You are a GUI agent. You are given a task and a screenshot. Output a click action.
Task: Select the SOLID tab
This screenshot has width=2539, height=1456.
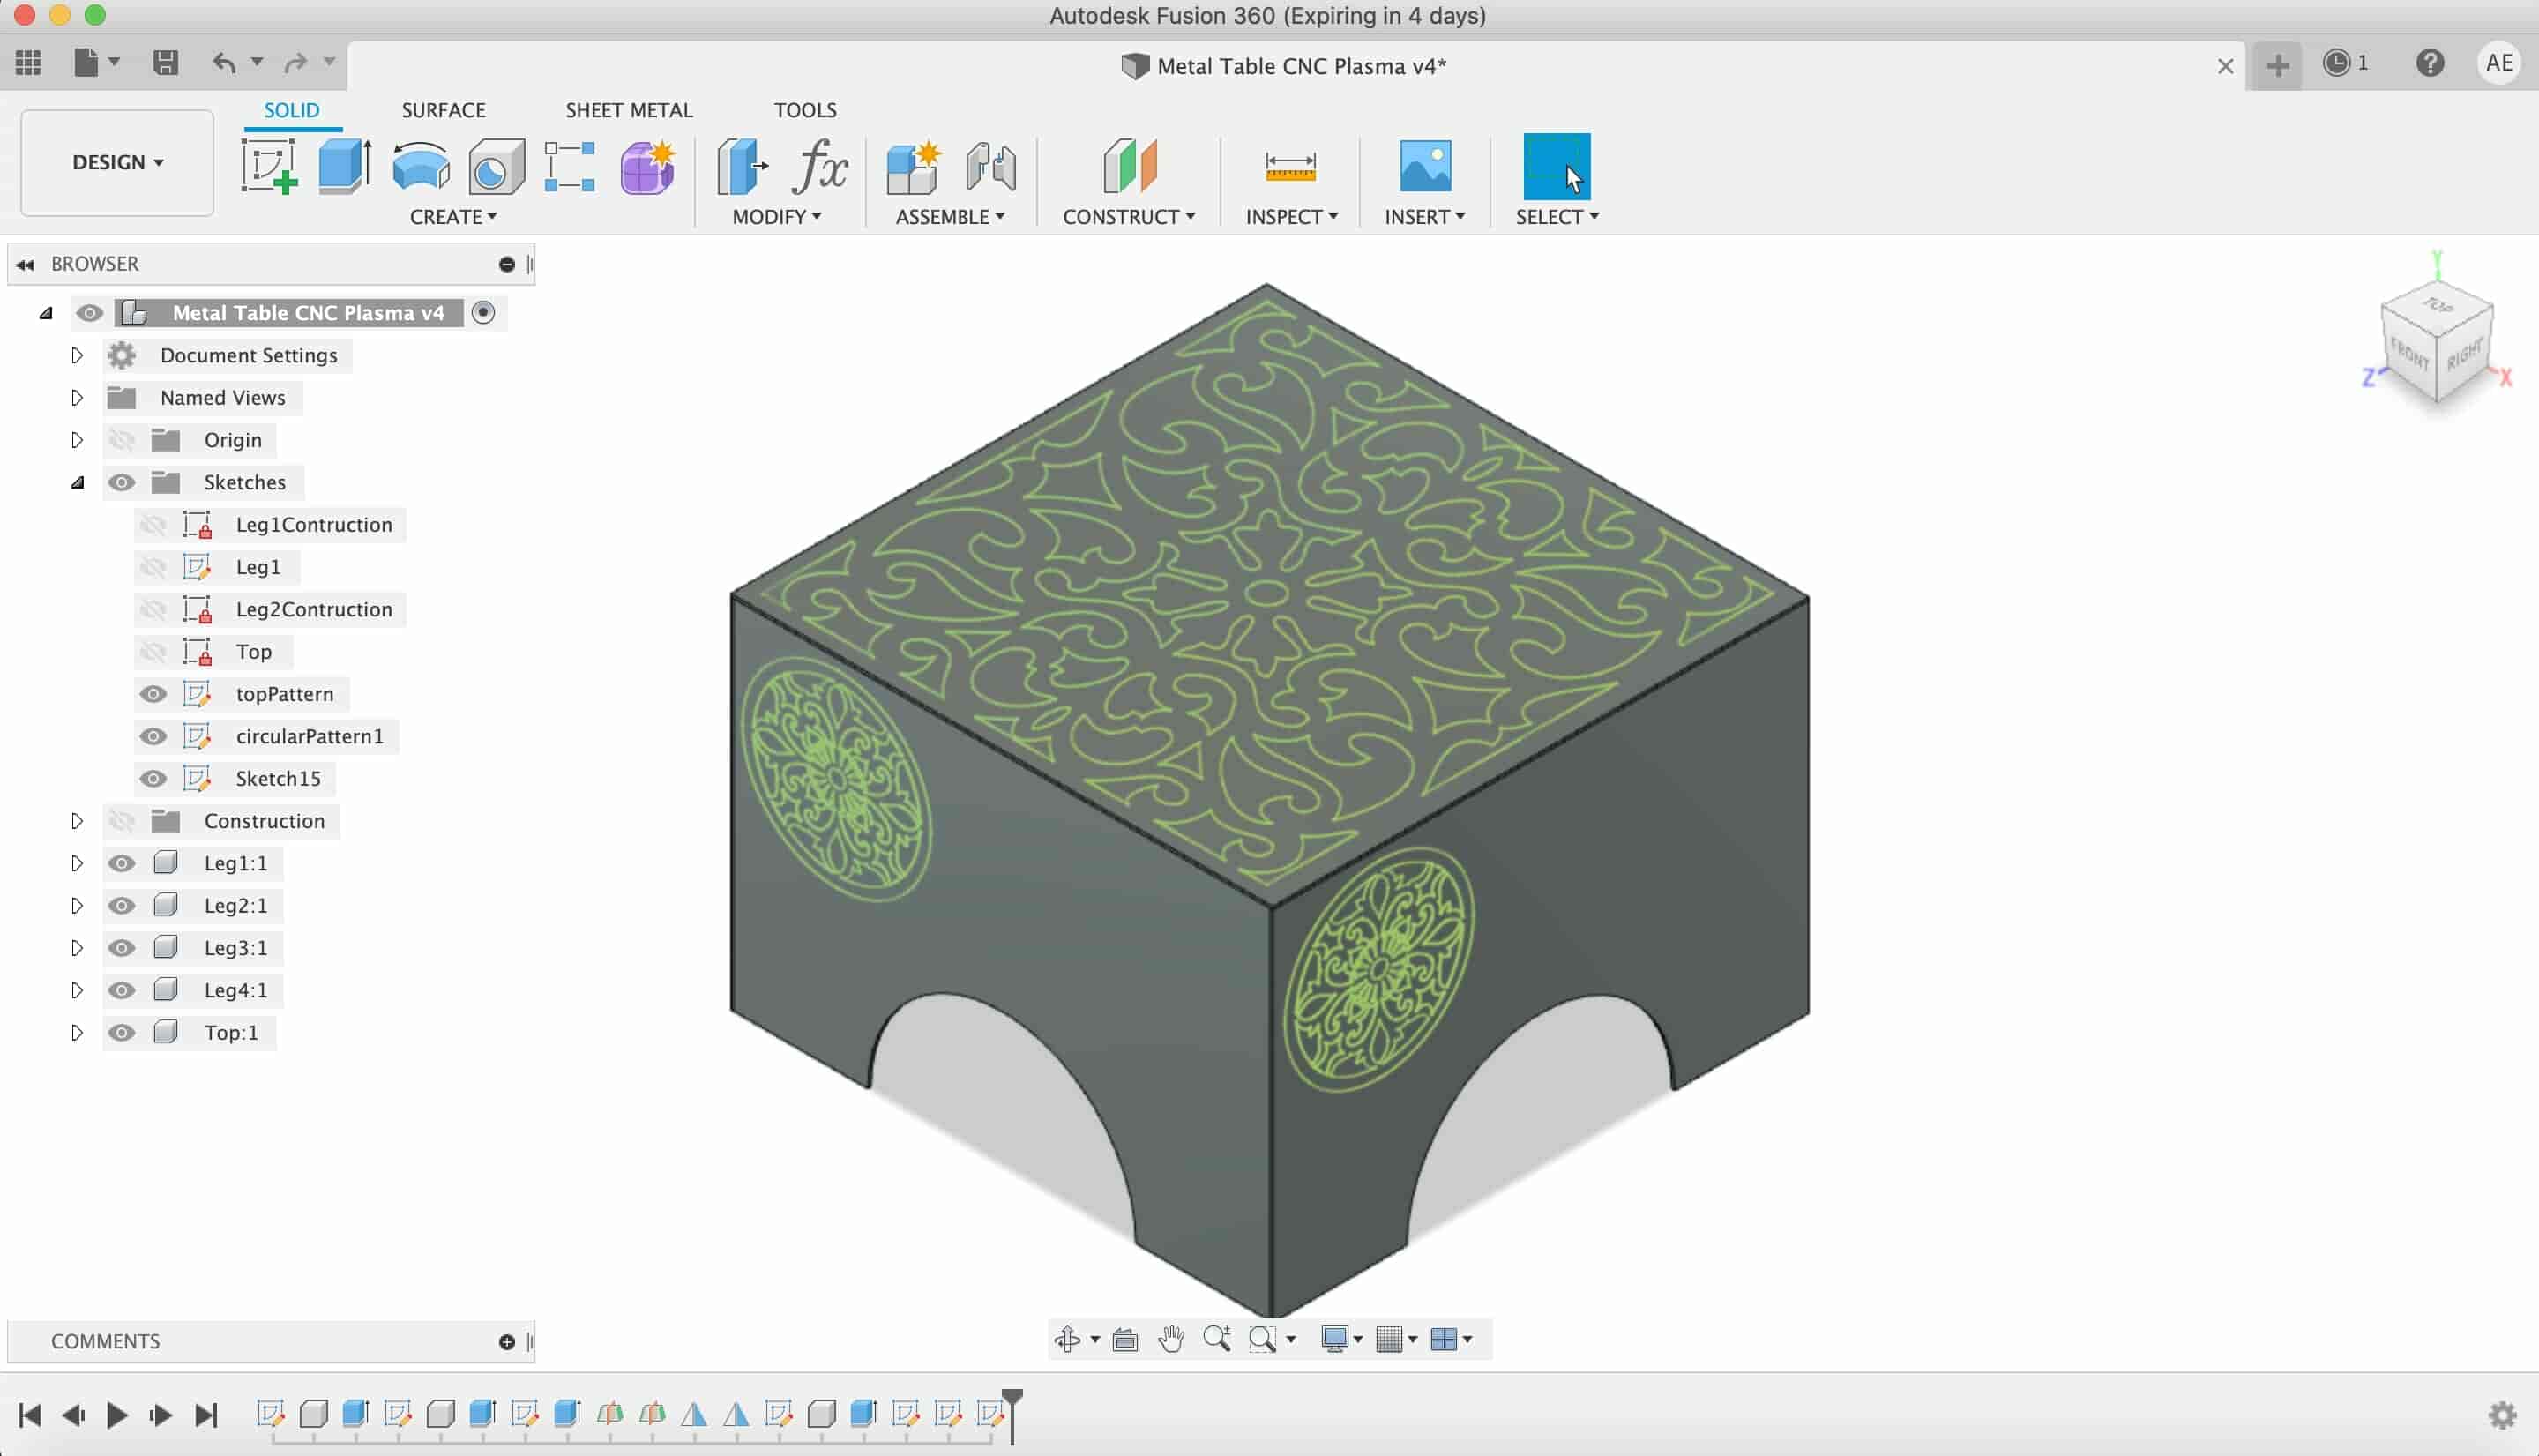291,110
